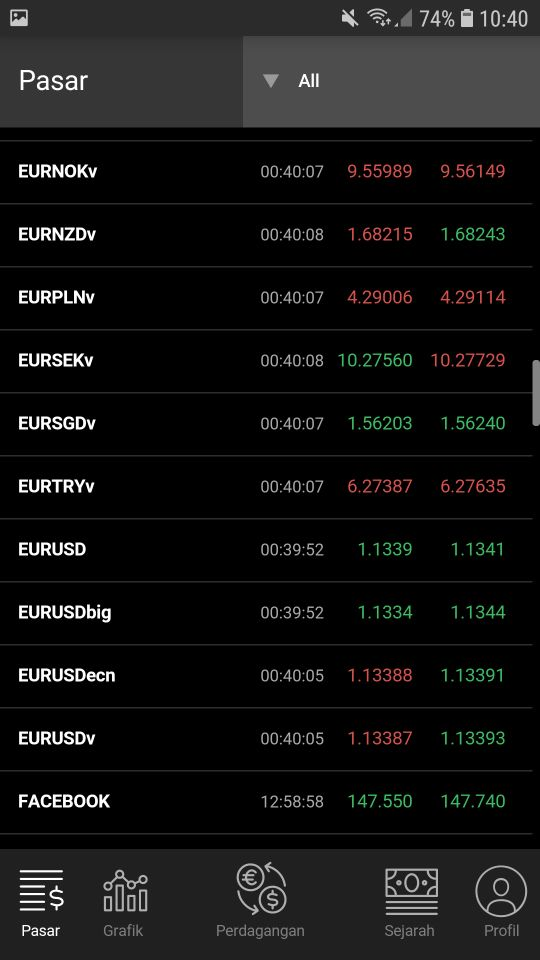Switch to the Grafik tab label
Image resolution: width=540 pixels, height=960 pixels.
(x=123, y=931)
